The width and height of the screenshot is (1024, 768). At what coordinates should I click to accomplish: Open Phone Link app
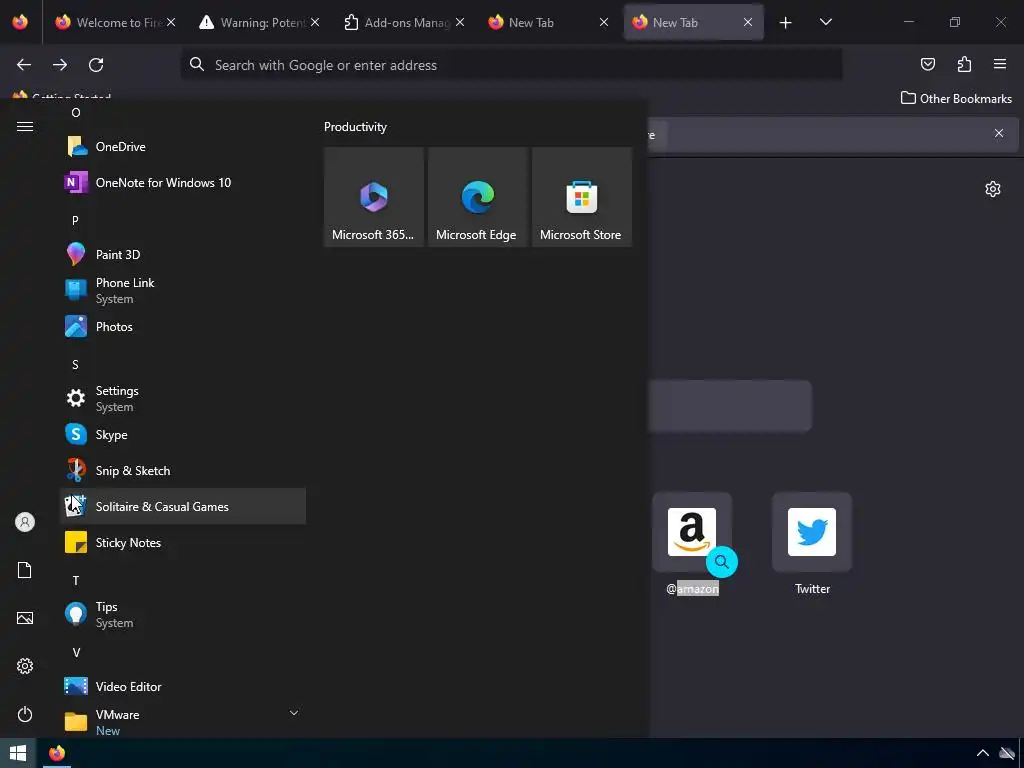pyautogui.click(x=183, y=290)
